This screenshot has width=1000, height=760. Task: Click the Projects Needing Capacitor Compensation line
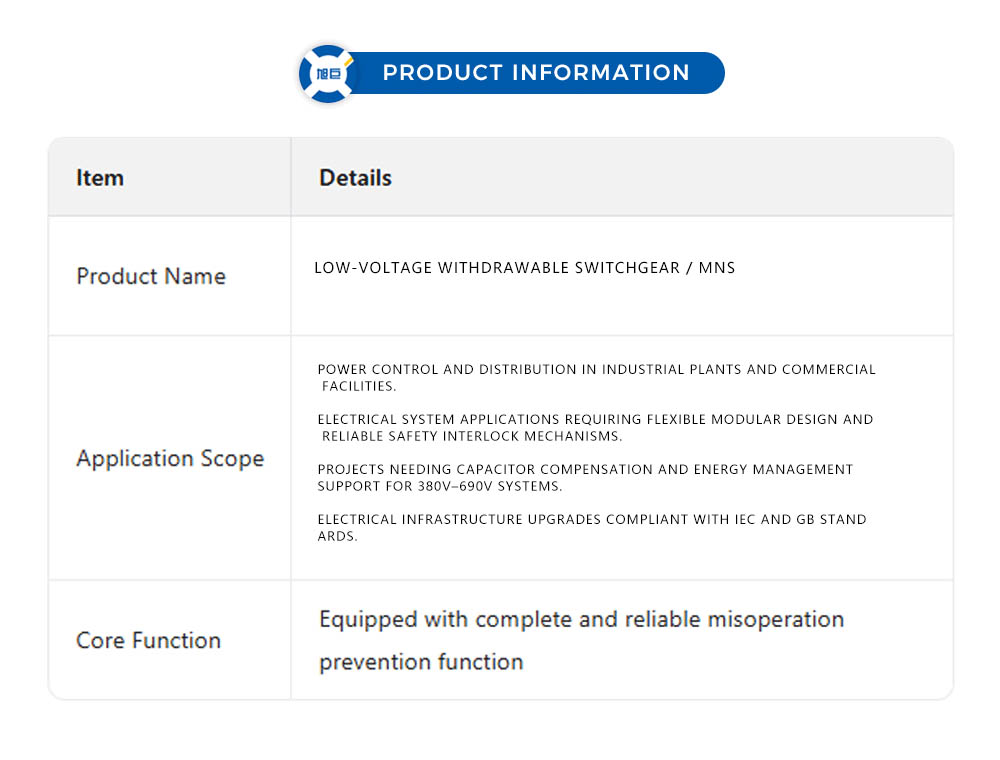tap(585, 470)
